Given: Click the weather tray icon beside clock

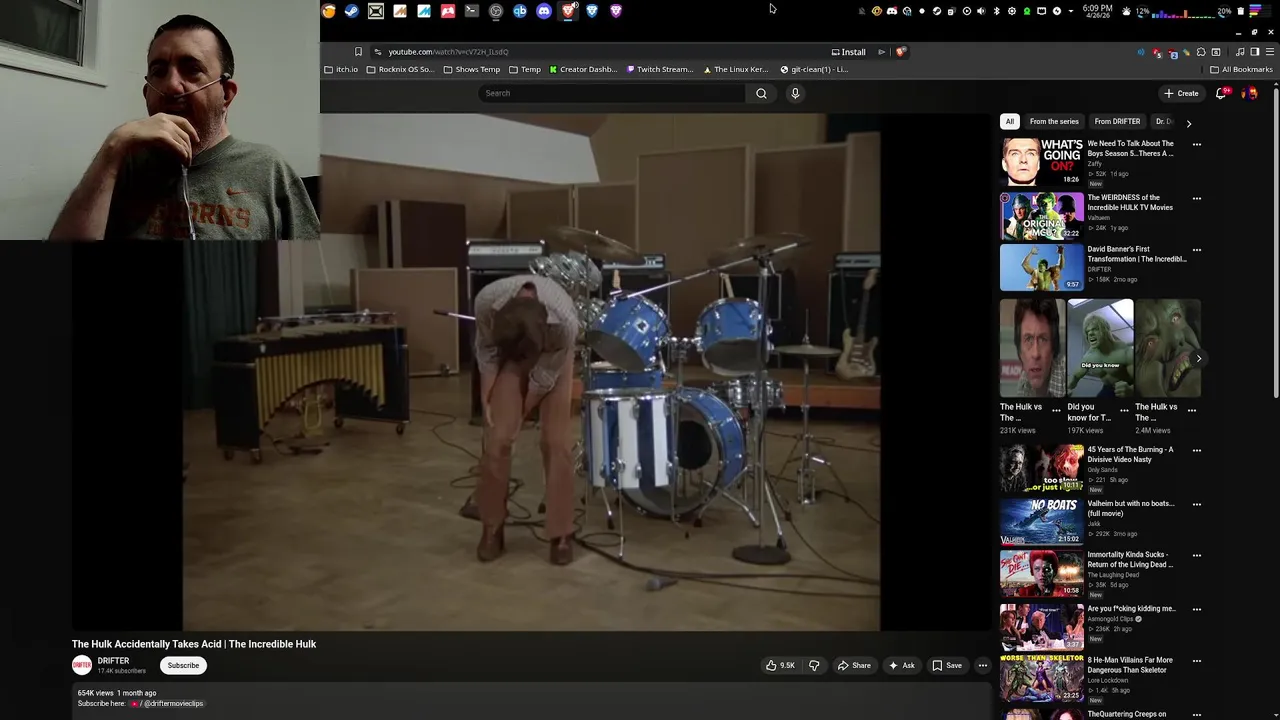Looking at the screenshot, I should coord(1126,11).
